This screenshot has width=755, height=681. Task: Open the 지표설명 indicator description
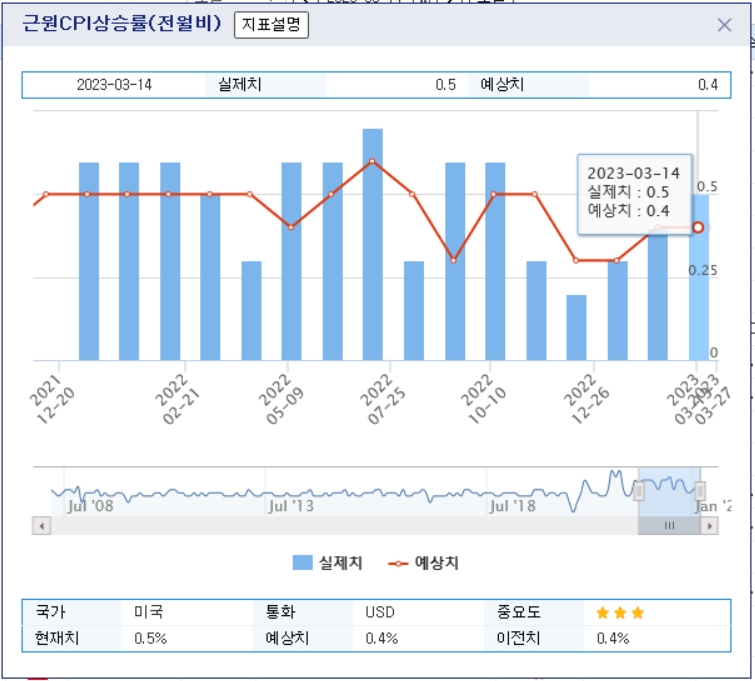tap(271, 25)
